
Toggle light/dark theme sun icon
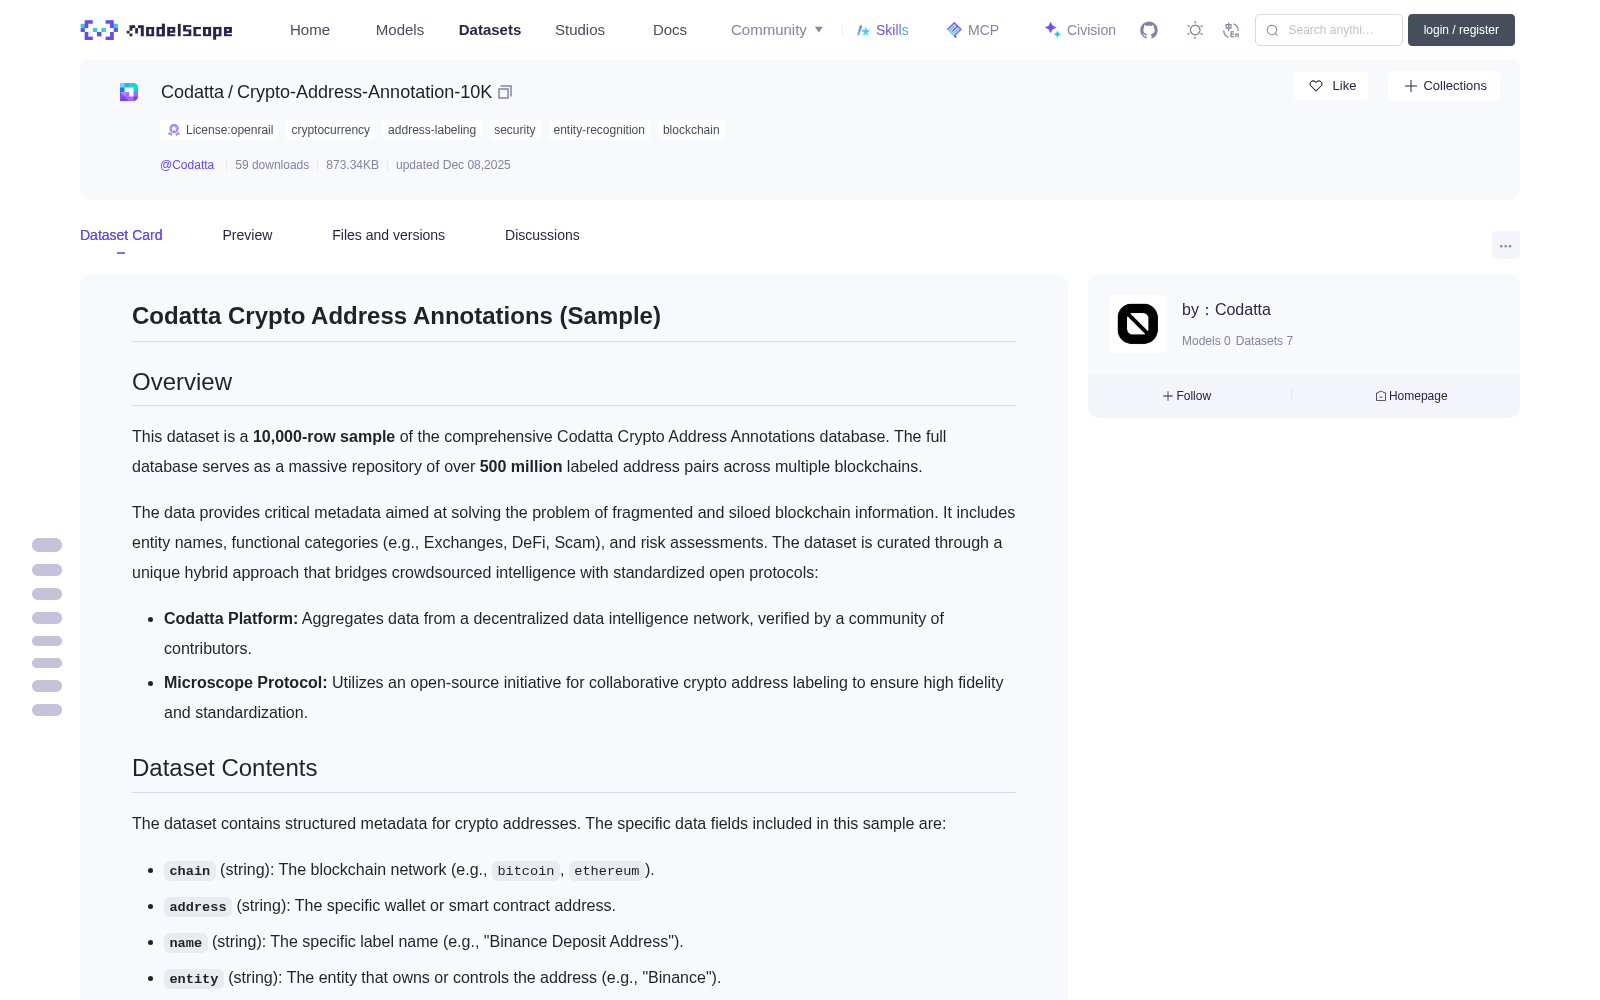(x=1195, y=30)
